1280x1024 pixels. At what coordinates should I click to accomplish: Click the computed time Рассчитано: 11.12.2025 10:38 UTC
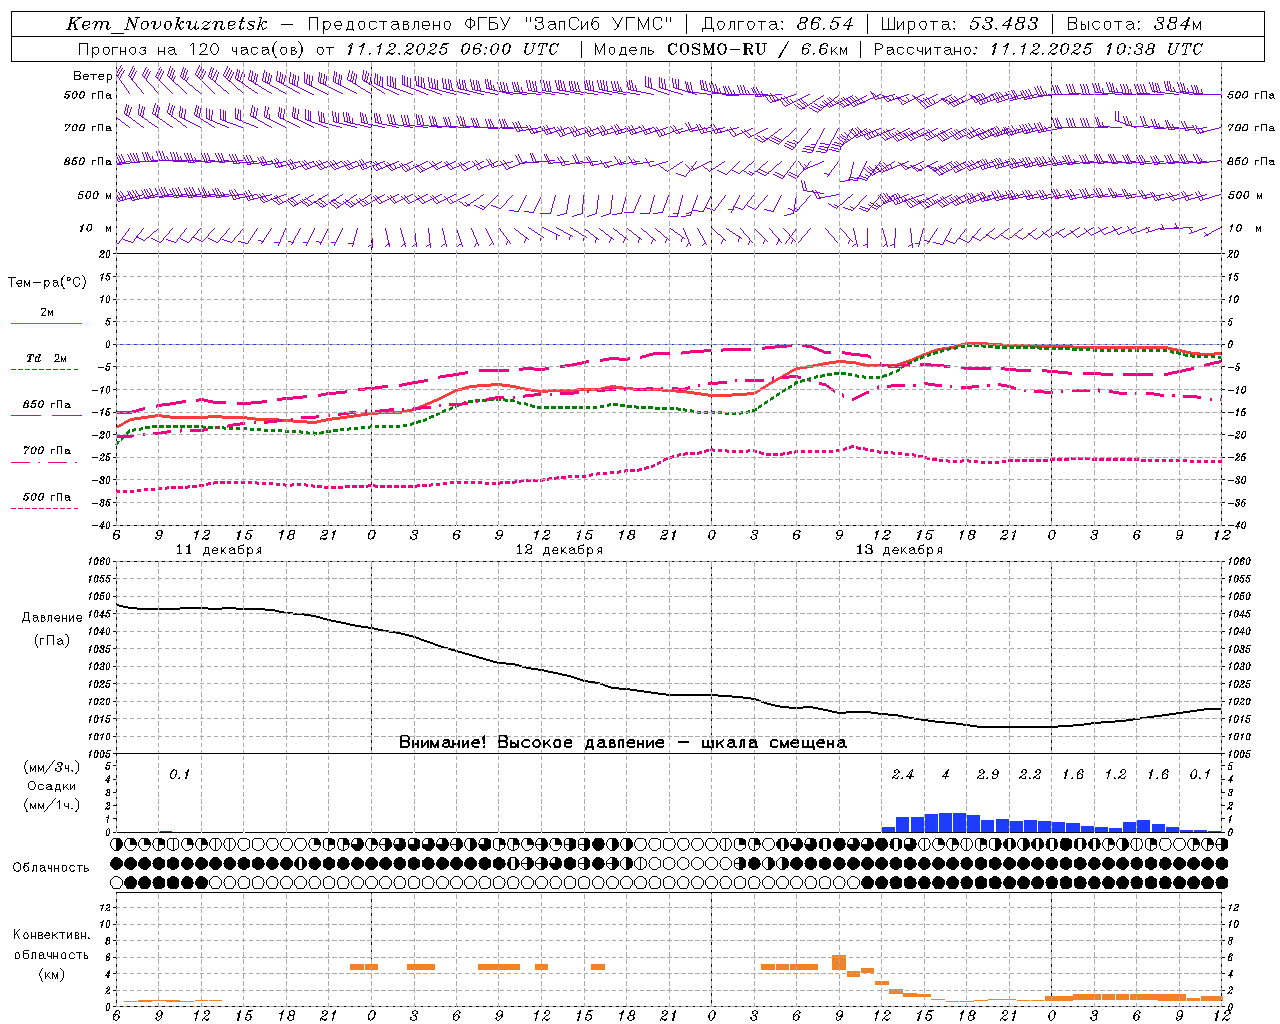(1038, 49)
